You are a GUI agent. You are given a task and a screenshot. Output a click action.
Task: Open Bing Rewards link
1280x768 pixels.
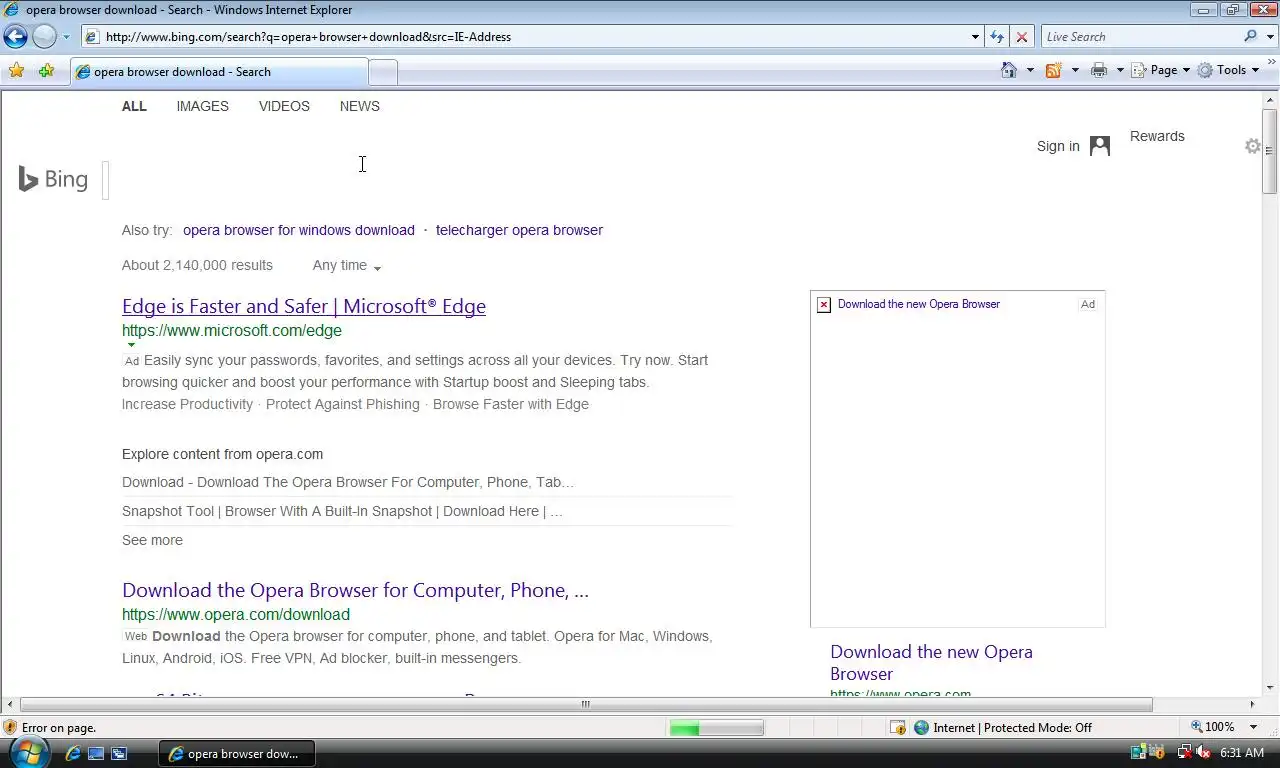[x=1157, y=136]
